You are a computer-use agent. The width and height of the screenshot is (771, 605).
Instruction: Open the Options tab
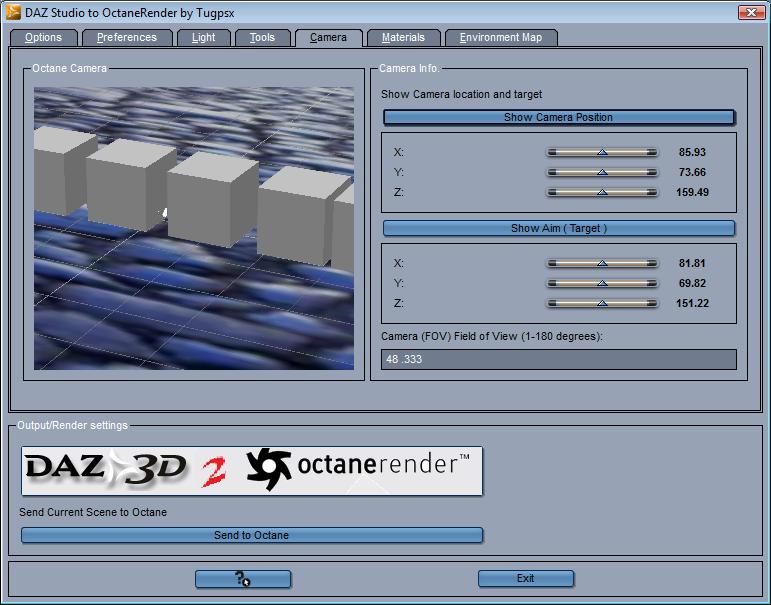coord(43,38)
